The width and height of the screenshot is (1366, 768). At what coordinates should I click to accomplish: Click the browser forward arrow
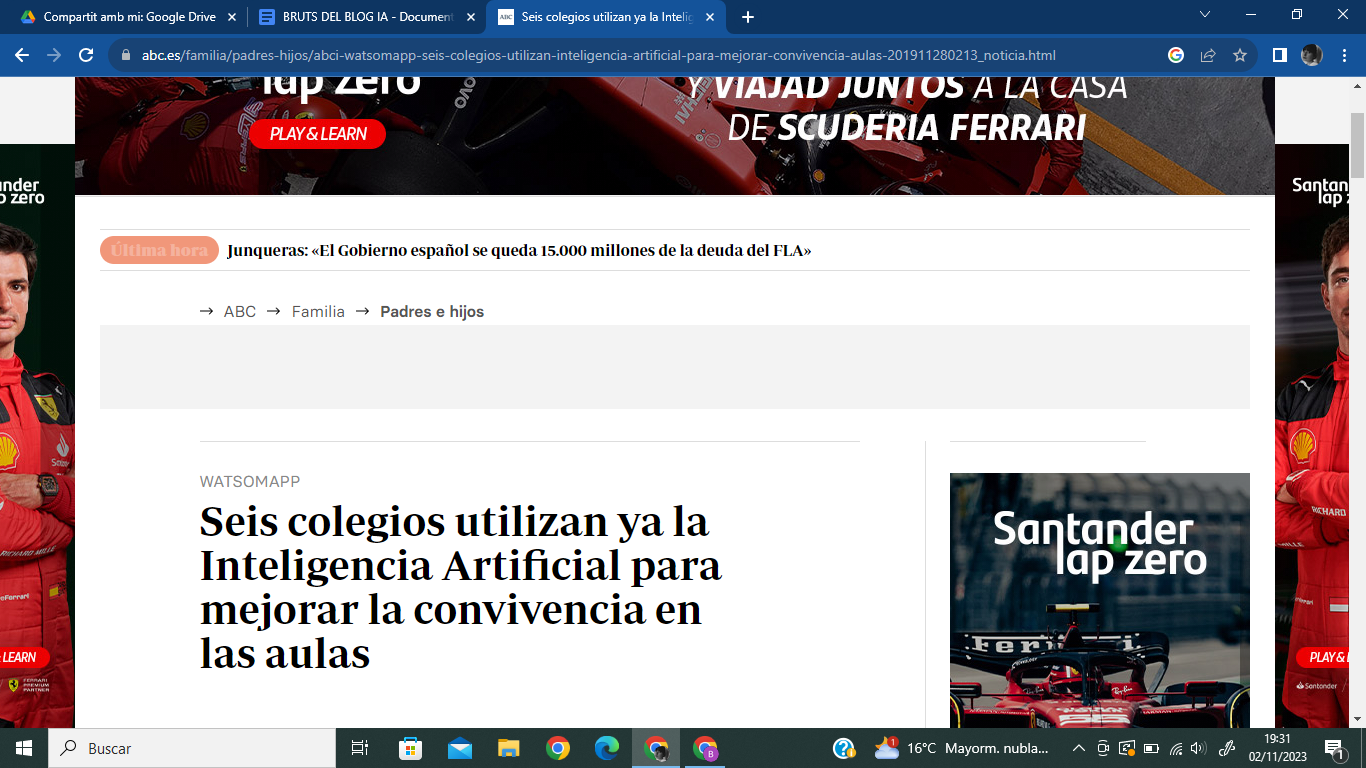54,55
